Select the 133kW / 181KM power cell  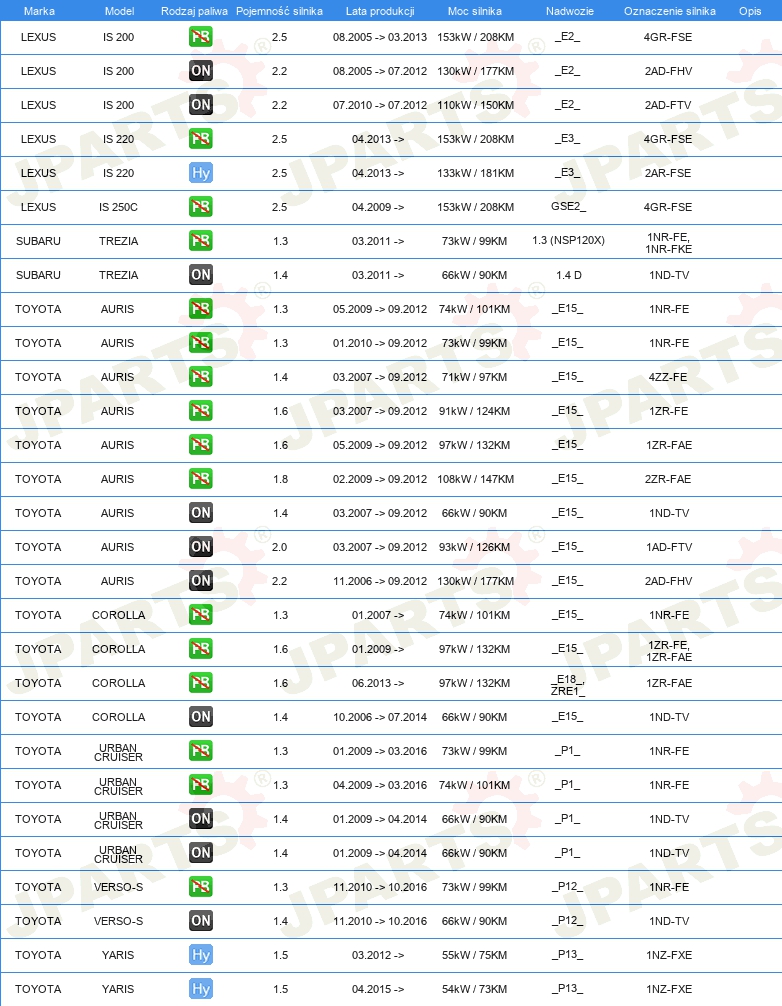pos(475,173)
